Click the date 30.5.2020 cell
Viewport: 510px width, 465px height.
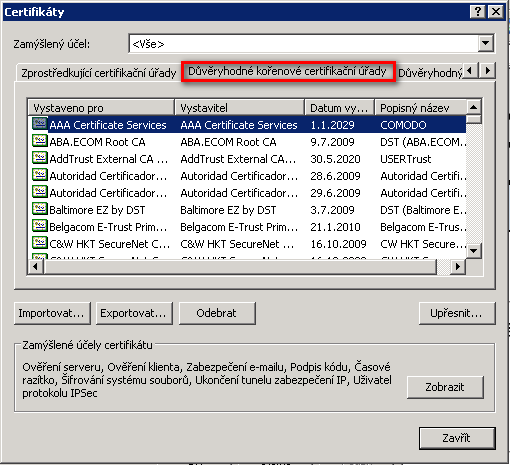pos(335,159)
